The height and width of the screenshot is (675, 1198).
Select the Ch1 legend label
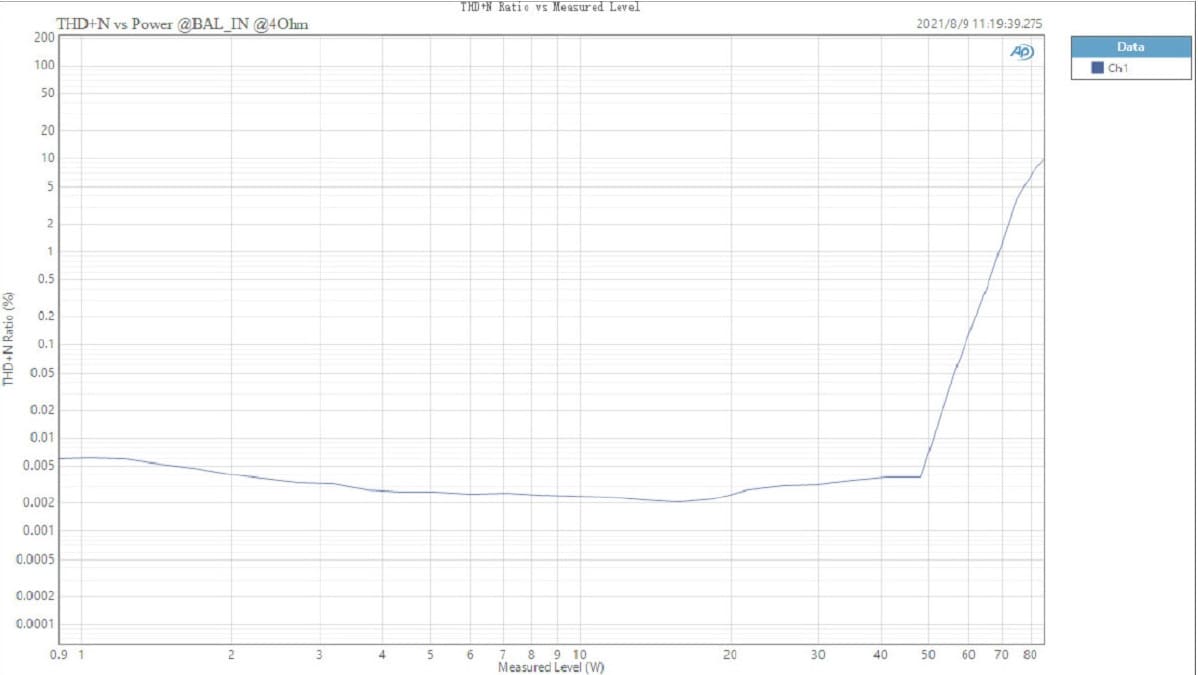pyautogui.click(x=1118, y=68)
